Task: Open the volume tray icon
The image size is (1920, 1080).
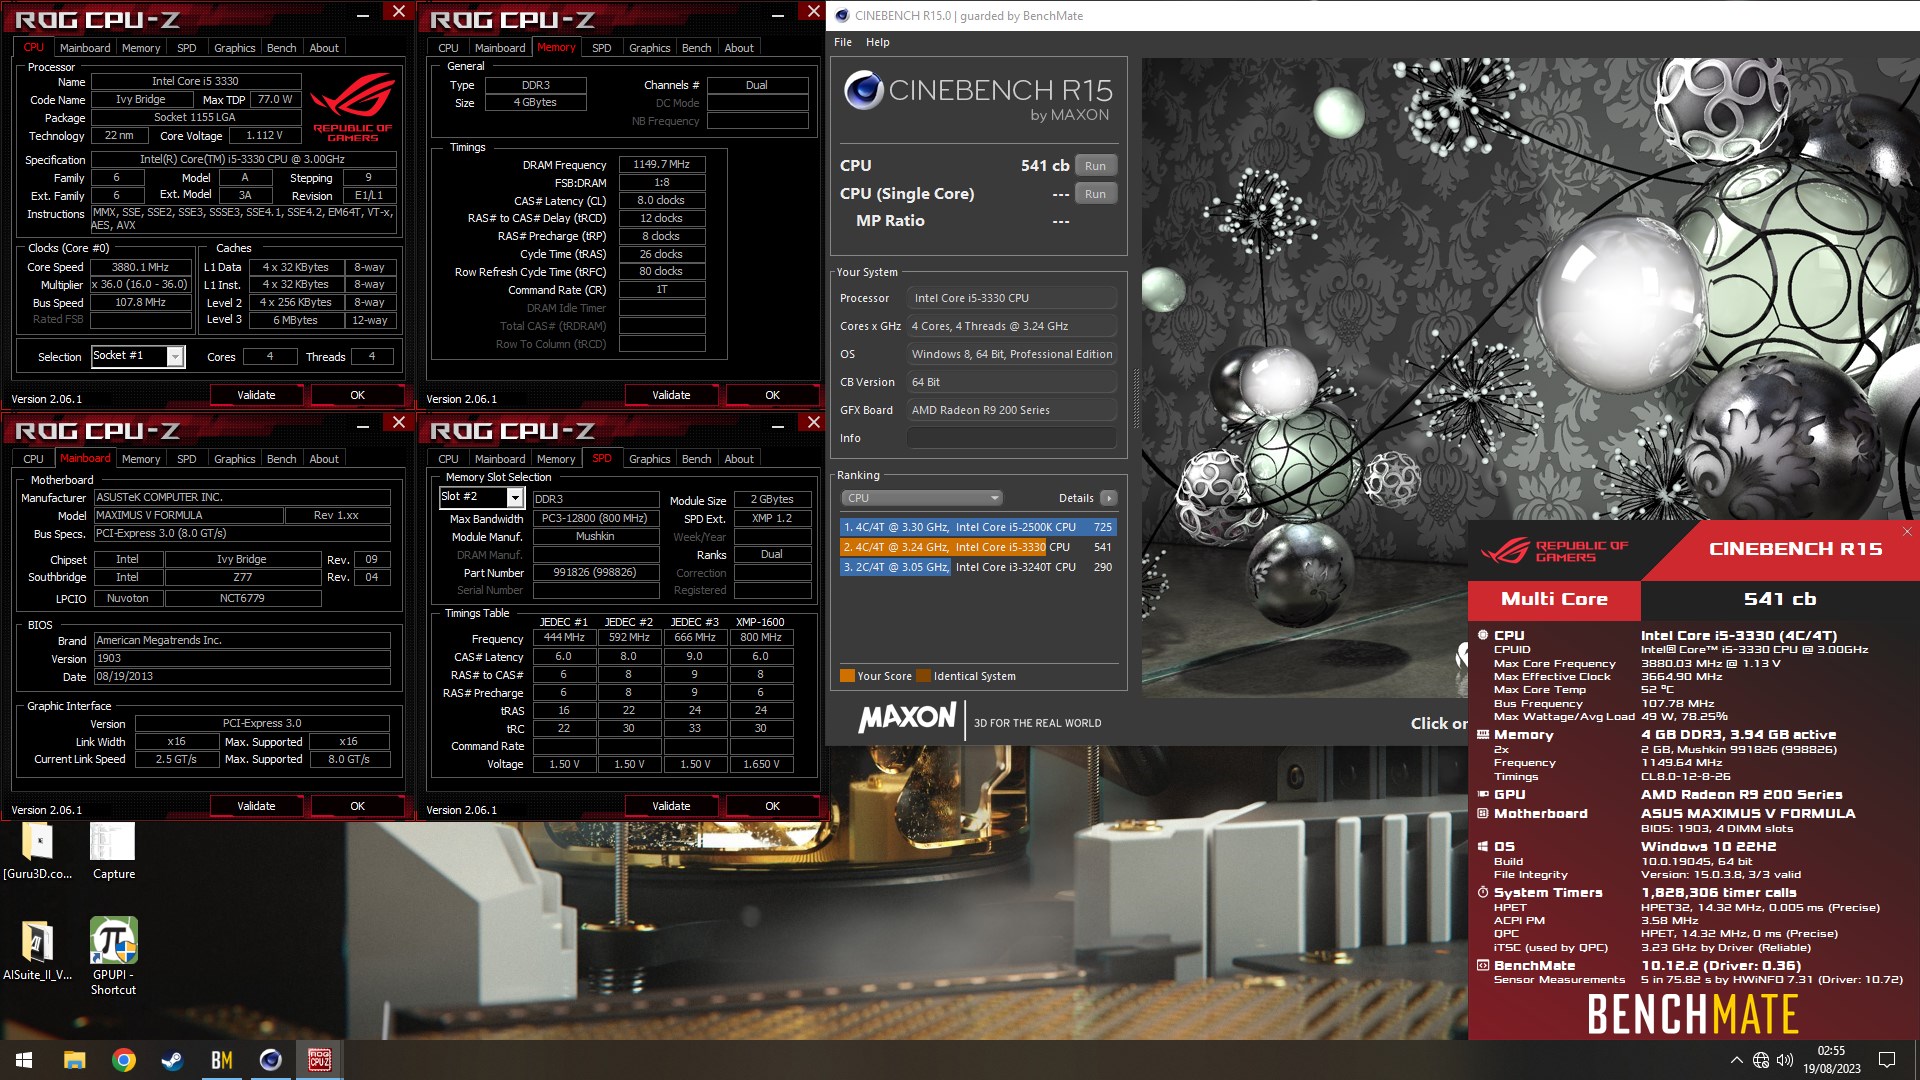Action: [x=1785, y=1060]
